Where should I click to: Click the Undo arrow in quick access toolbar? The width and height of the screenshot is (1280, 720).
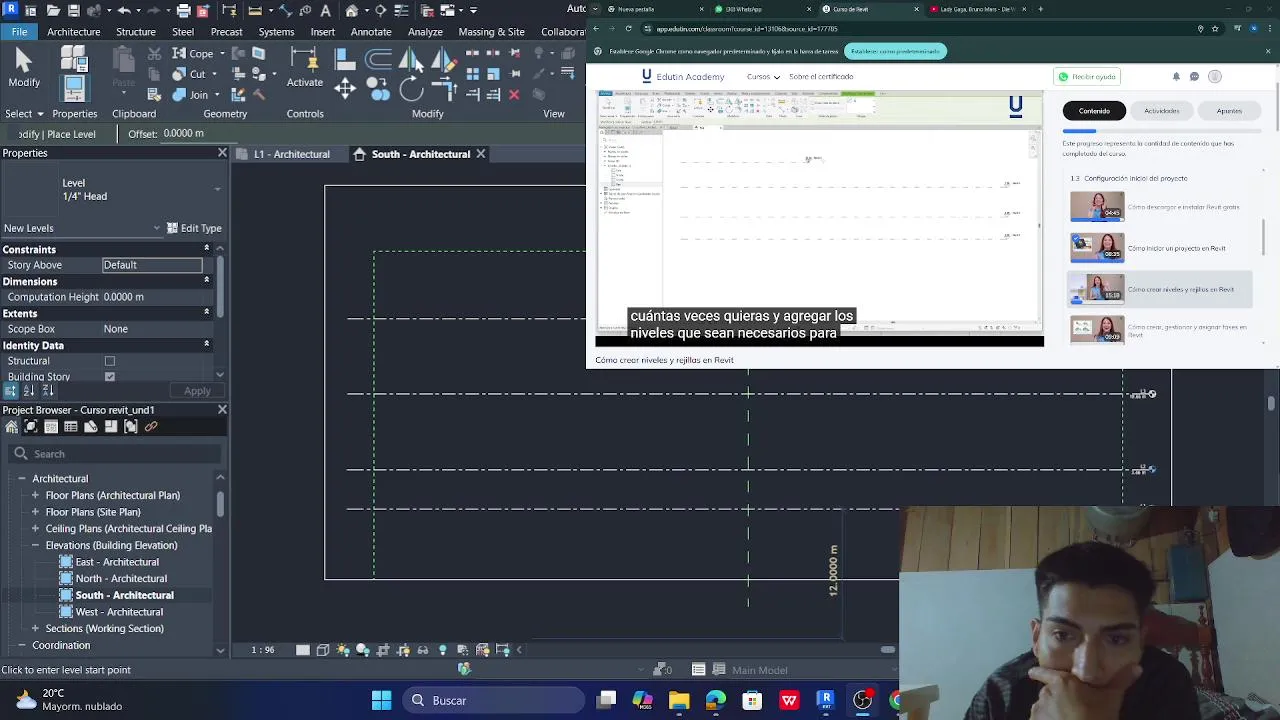click(124, 10)
